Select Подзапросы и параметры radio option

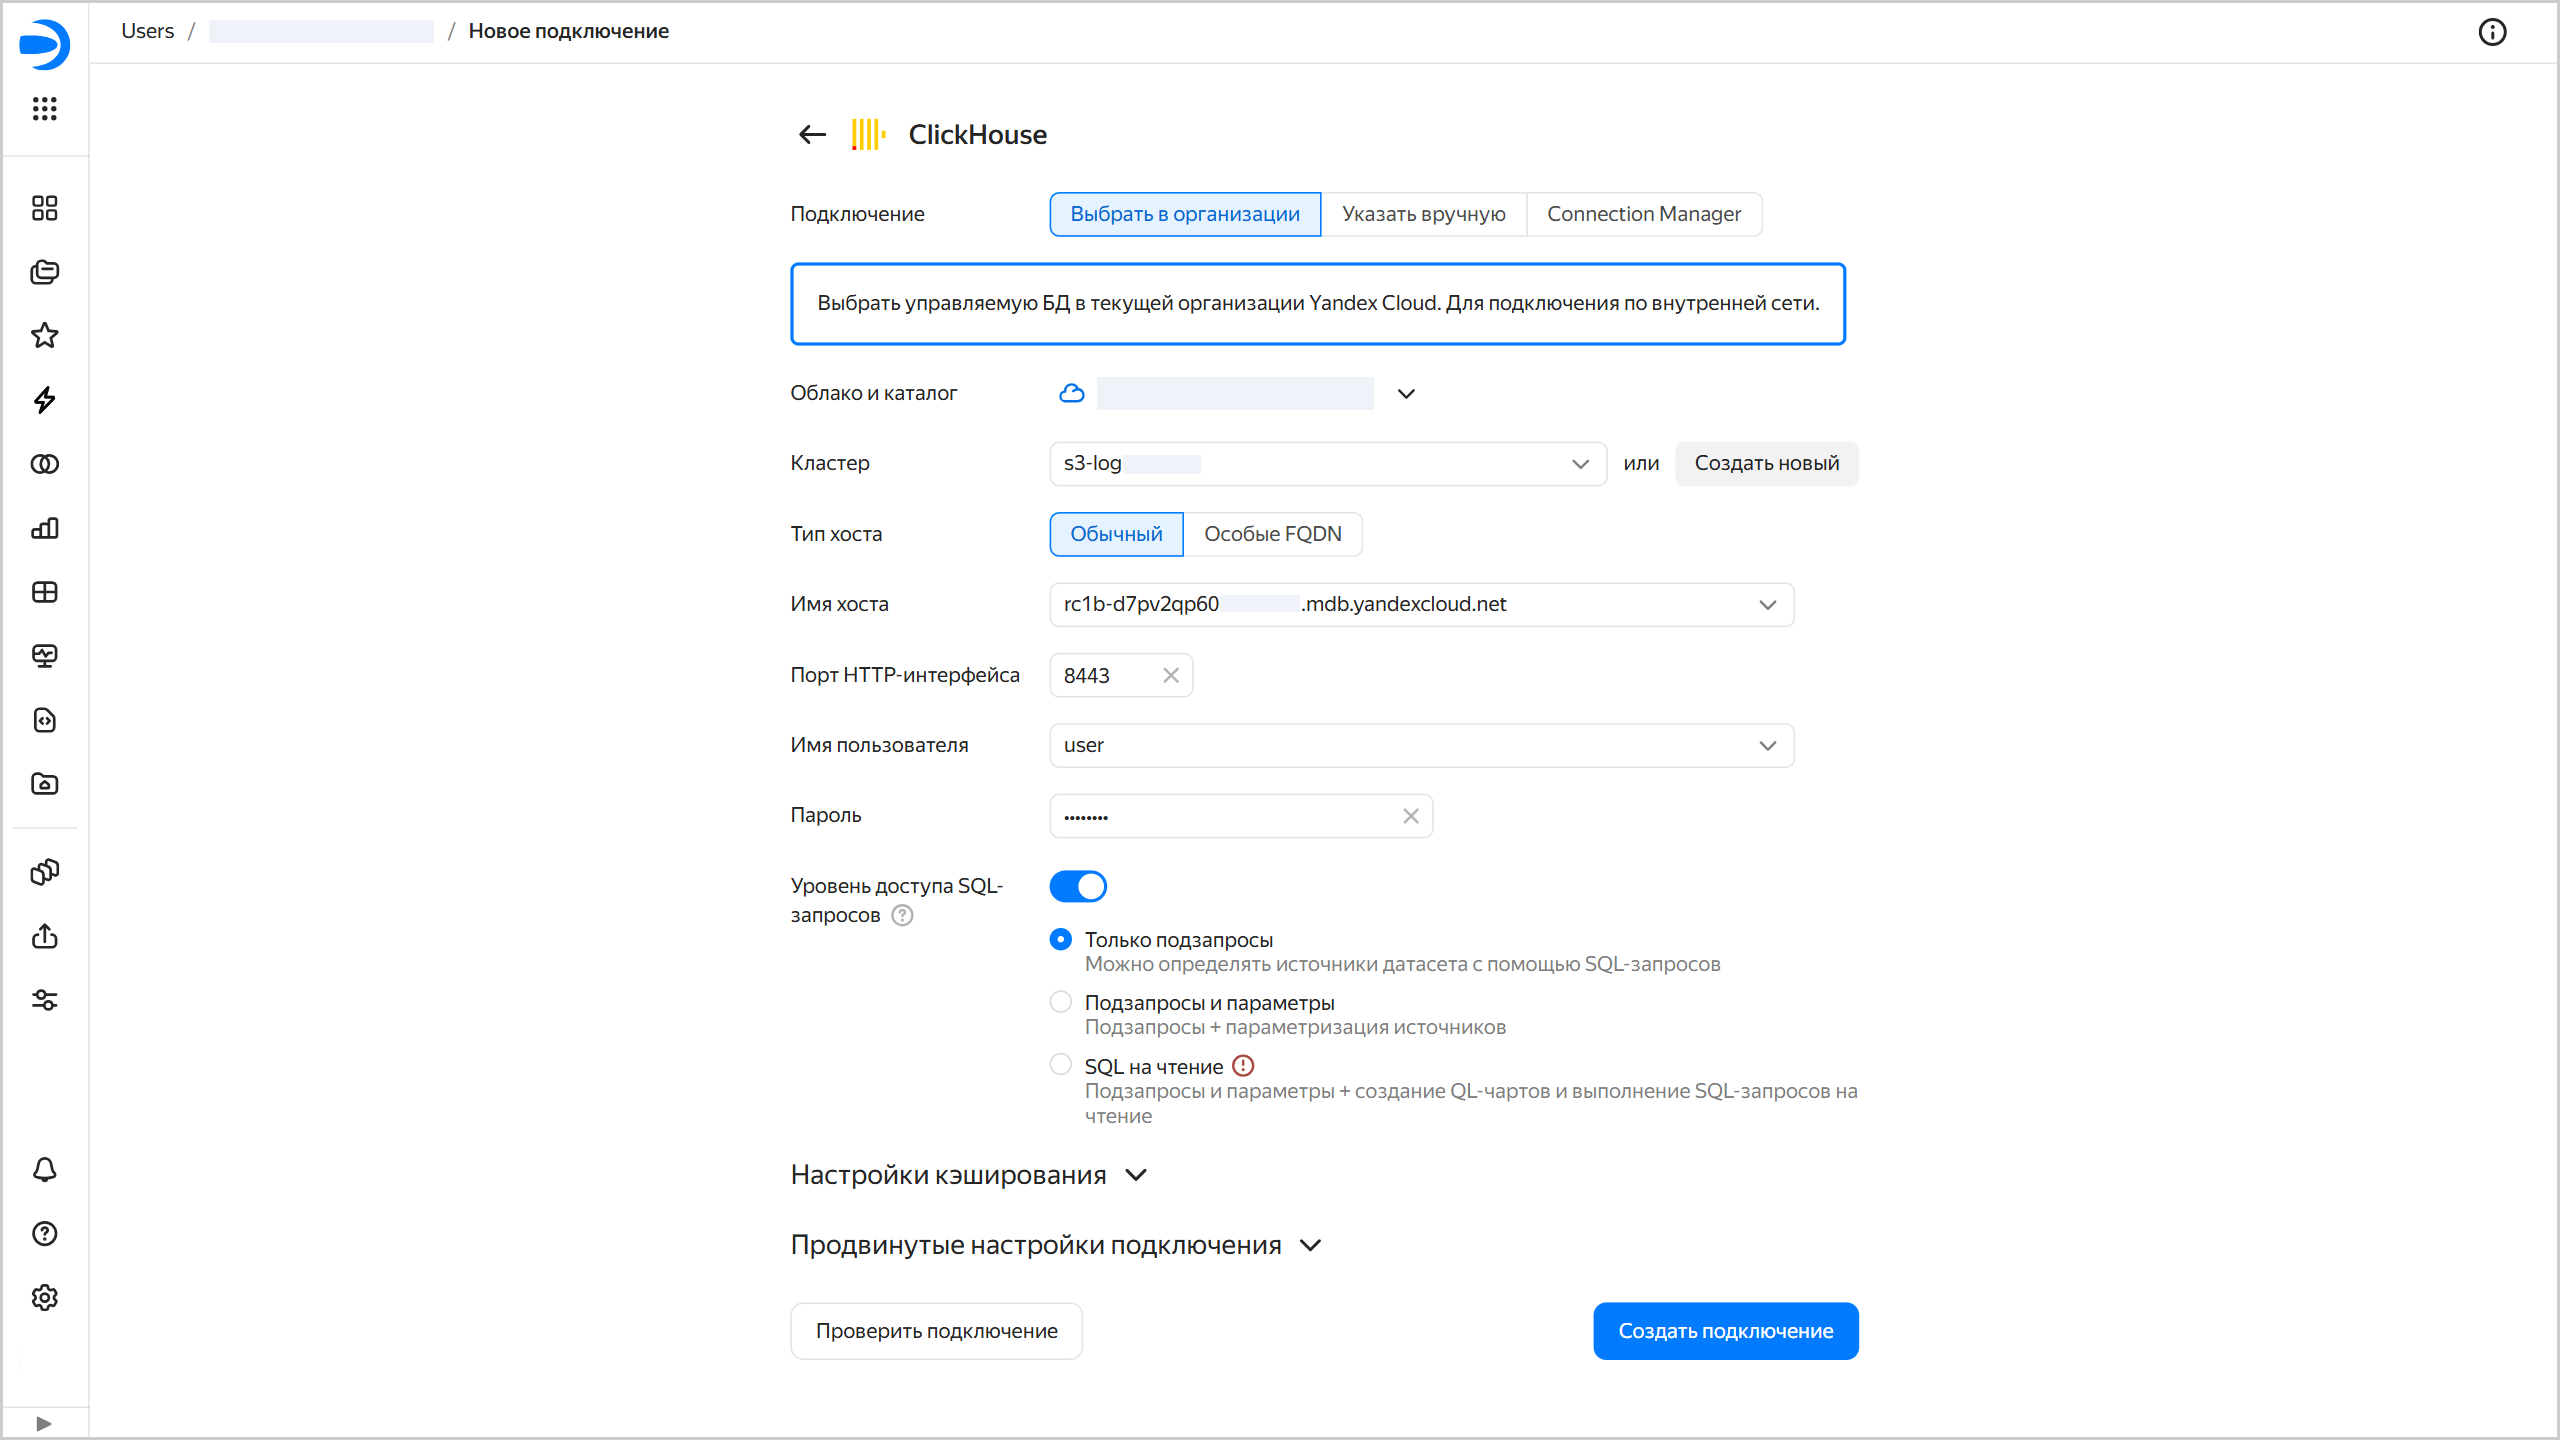pyautogui.click(x=1061, y=1002)
